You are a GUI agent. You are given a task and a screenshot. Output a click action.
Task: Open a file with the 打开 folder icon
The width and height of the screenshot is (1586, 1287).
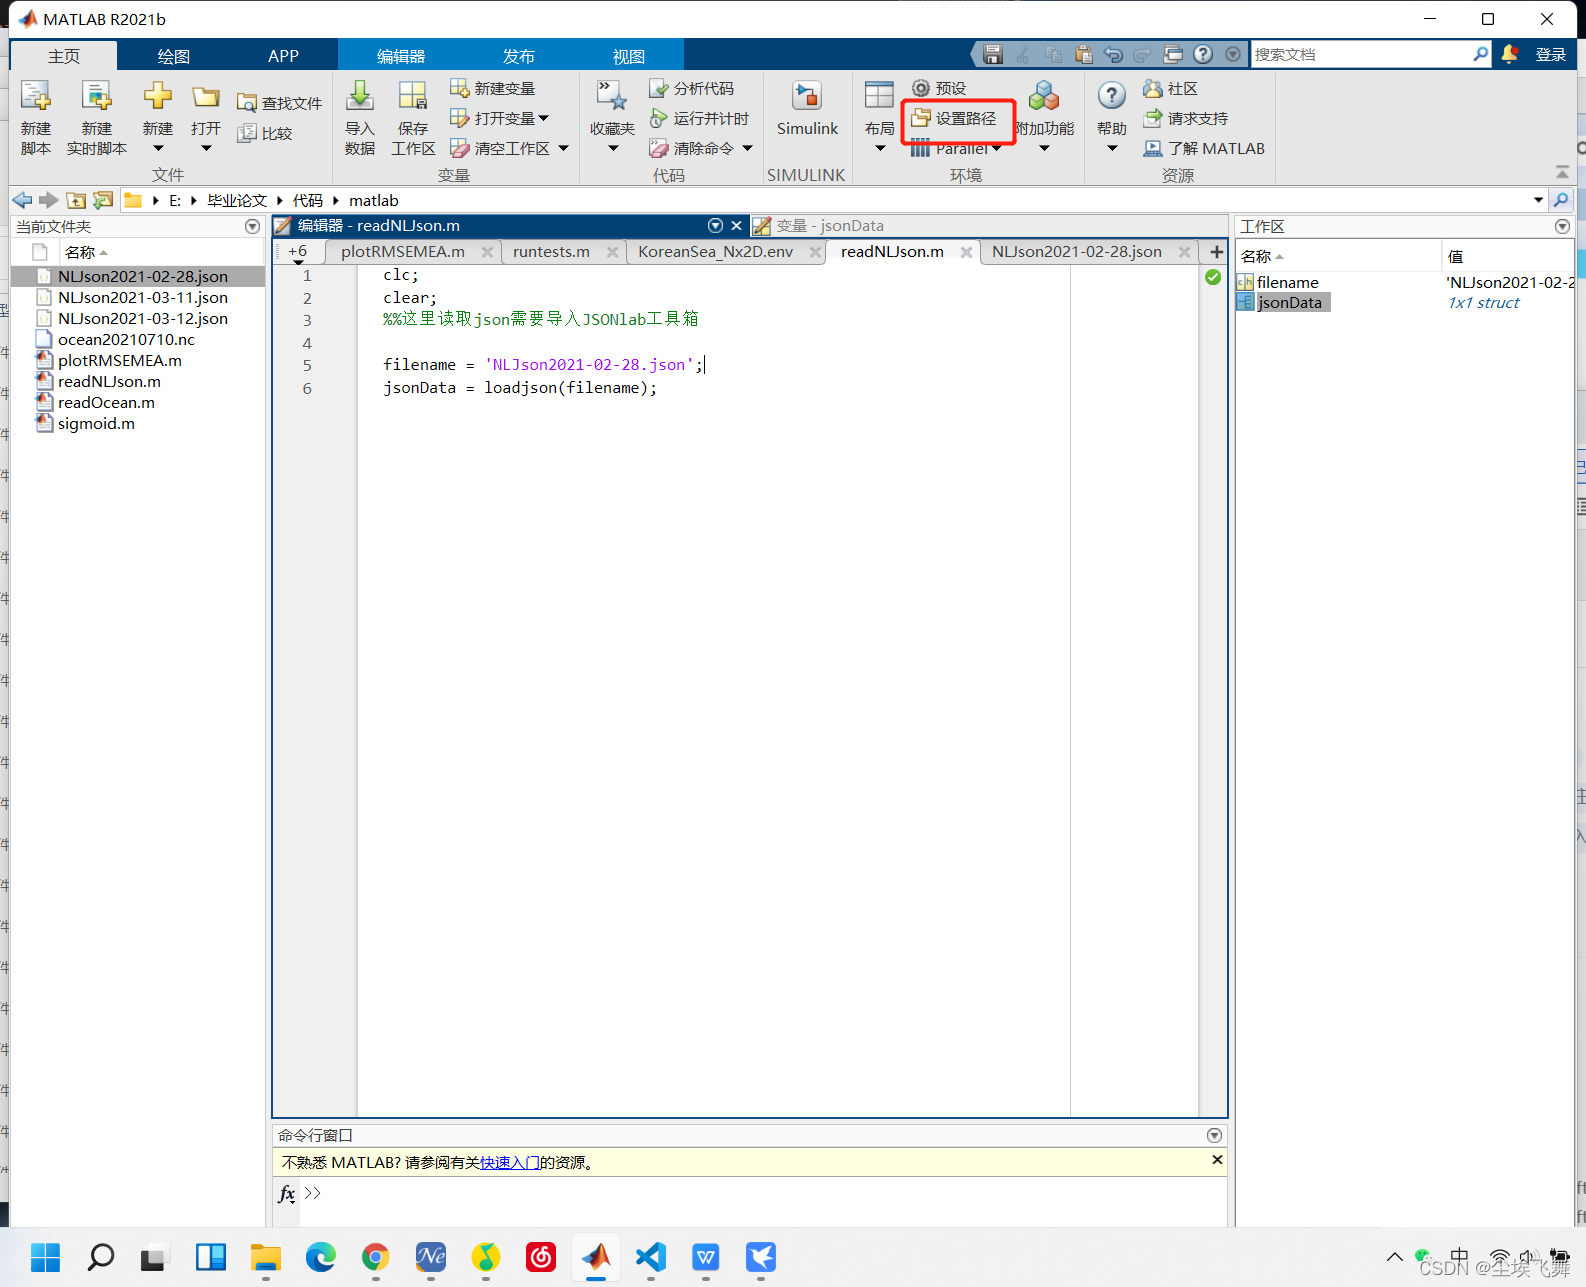(206, 97)
